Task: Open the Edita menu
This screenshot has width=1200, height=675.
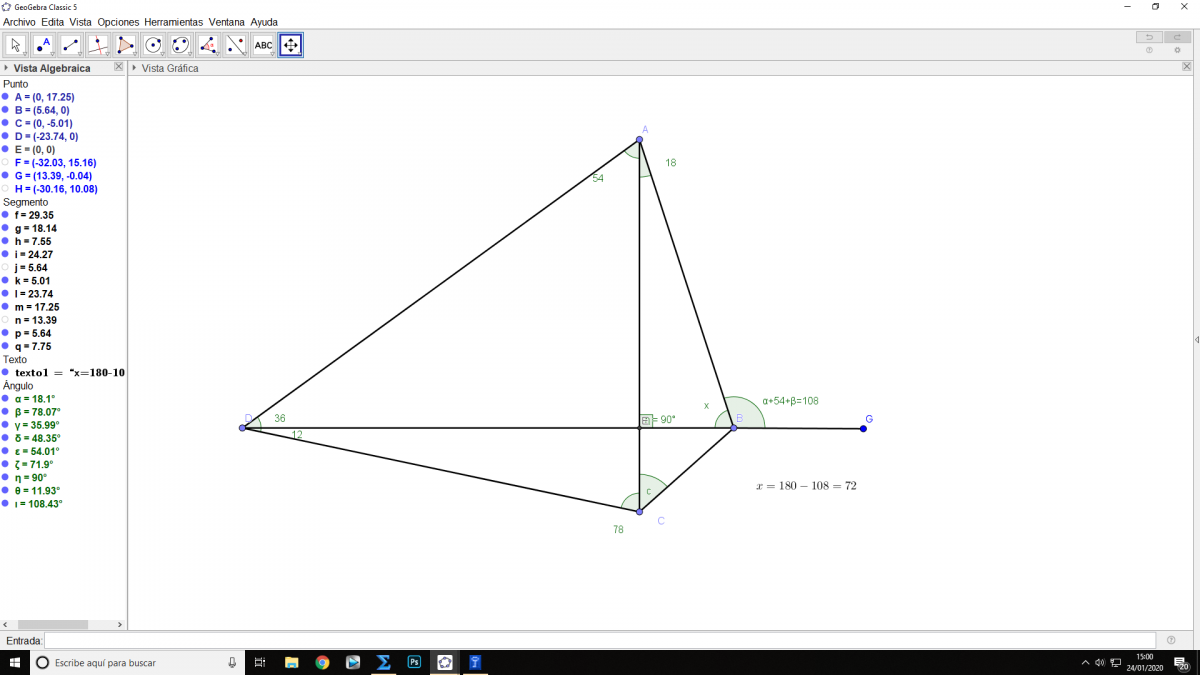Action: [52, 21]
